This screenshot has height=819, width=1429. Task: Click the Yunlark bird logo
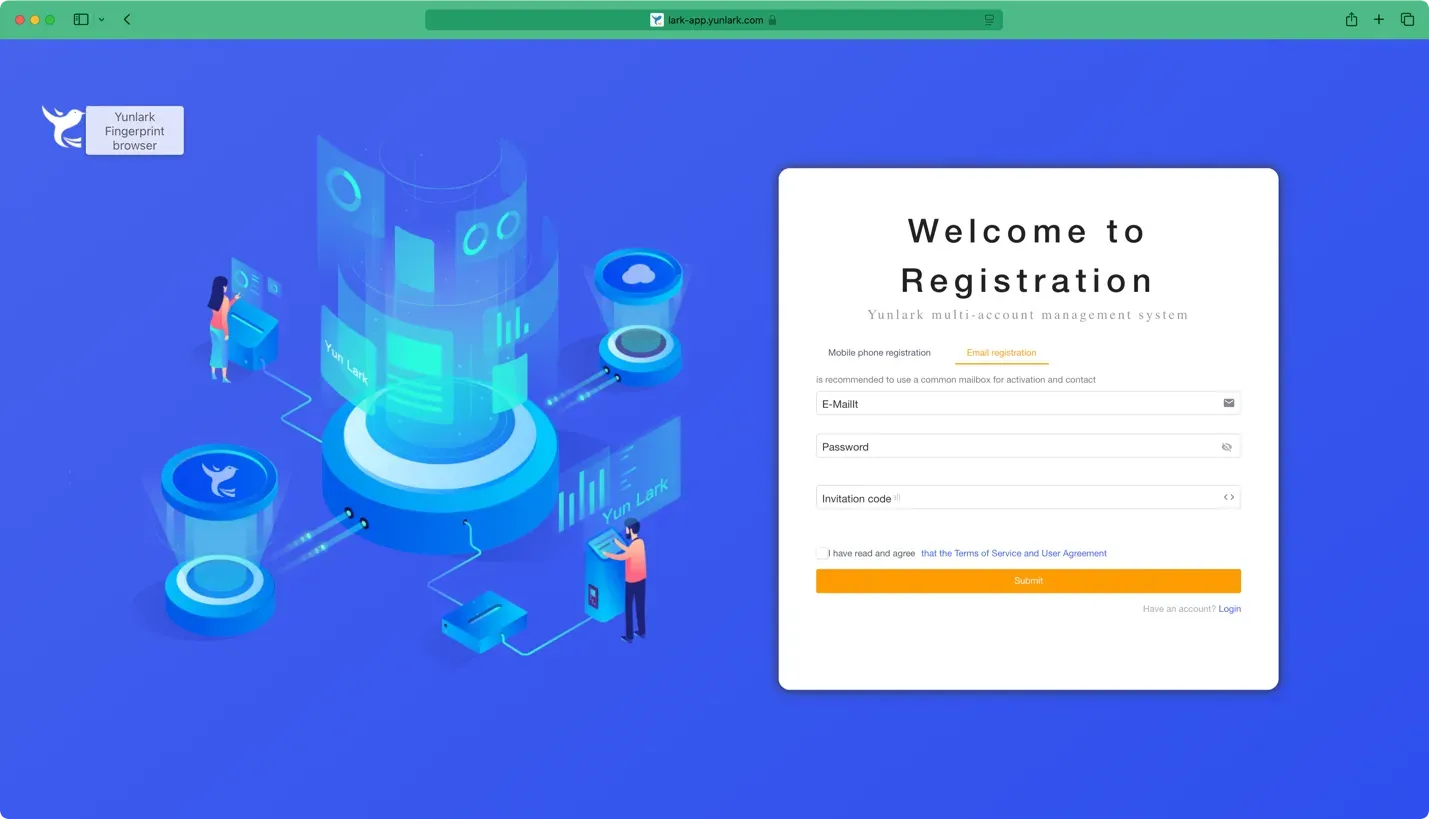[x=62, y=127]
